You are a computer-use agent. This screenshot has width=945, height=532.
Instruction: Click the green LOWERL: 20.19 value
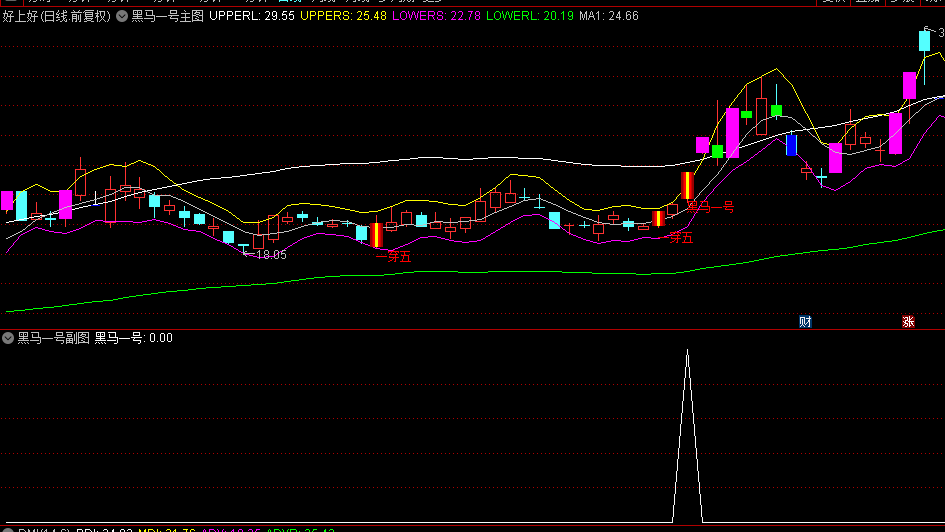click(530, 16)
